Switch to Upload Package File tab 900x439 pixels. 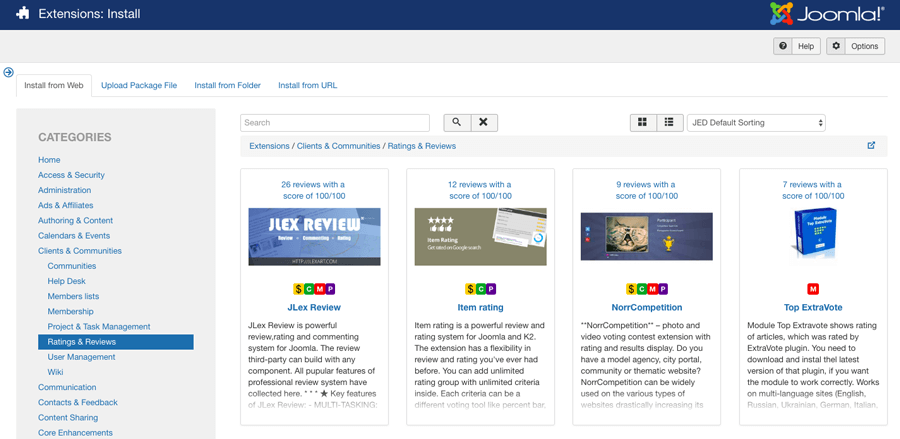tap(139, 86)
